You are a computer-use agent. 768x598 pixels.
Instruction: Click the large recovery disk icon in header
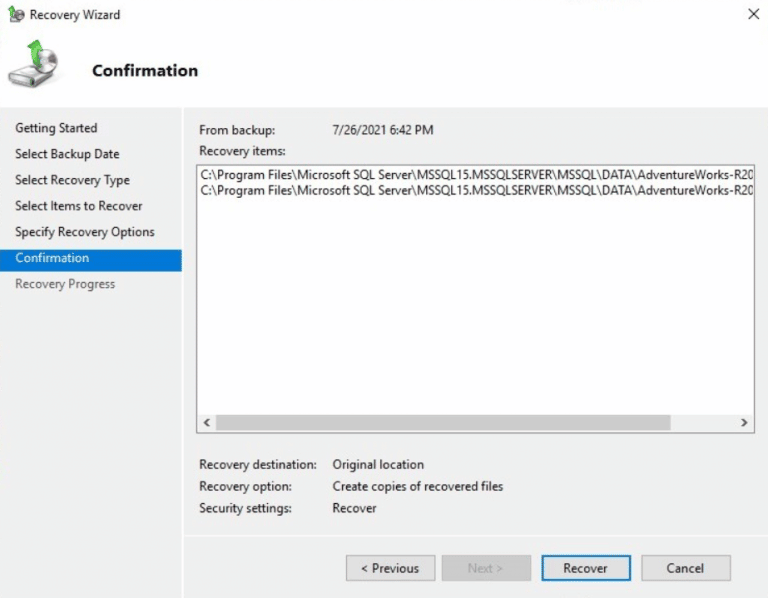(34, 65)
